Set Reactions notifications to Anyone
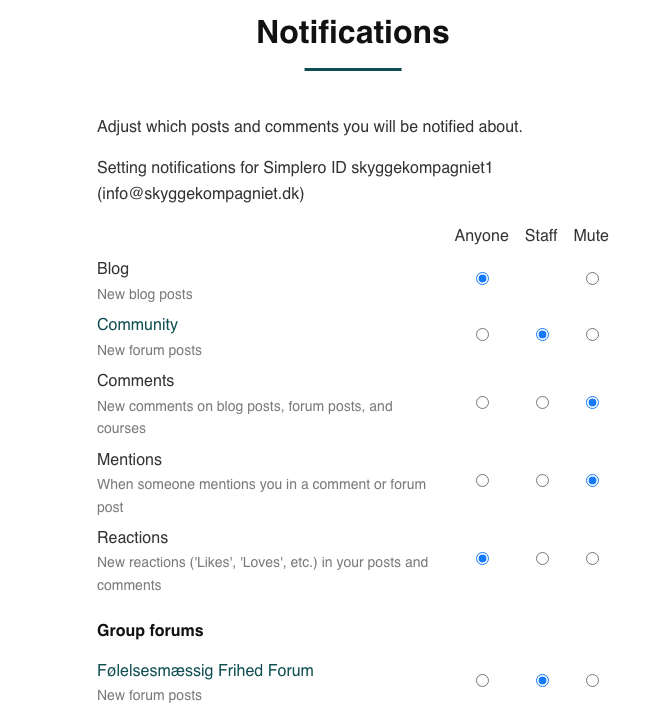 483,559
